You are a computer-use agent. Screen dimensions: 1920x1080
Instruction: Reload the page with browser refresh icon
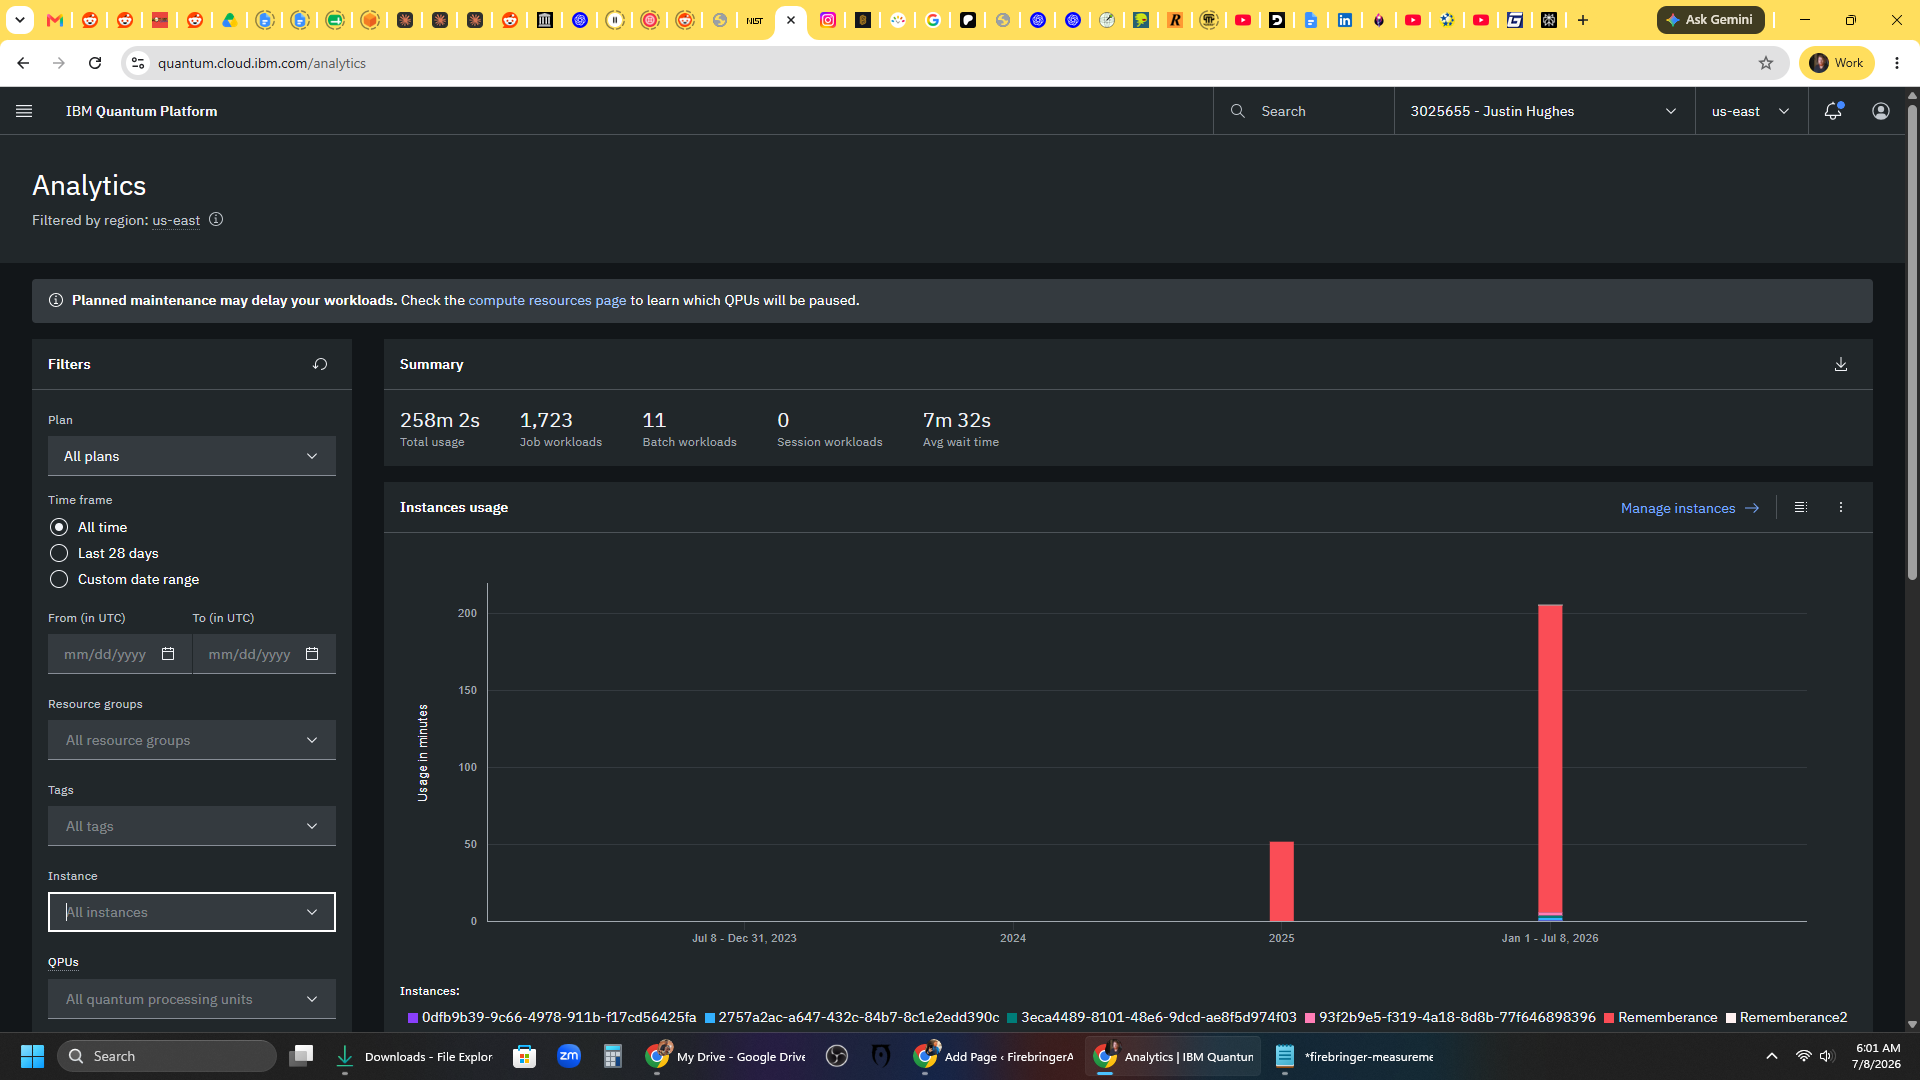(x=95, y=63)
